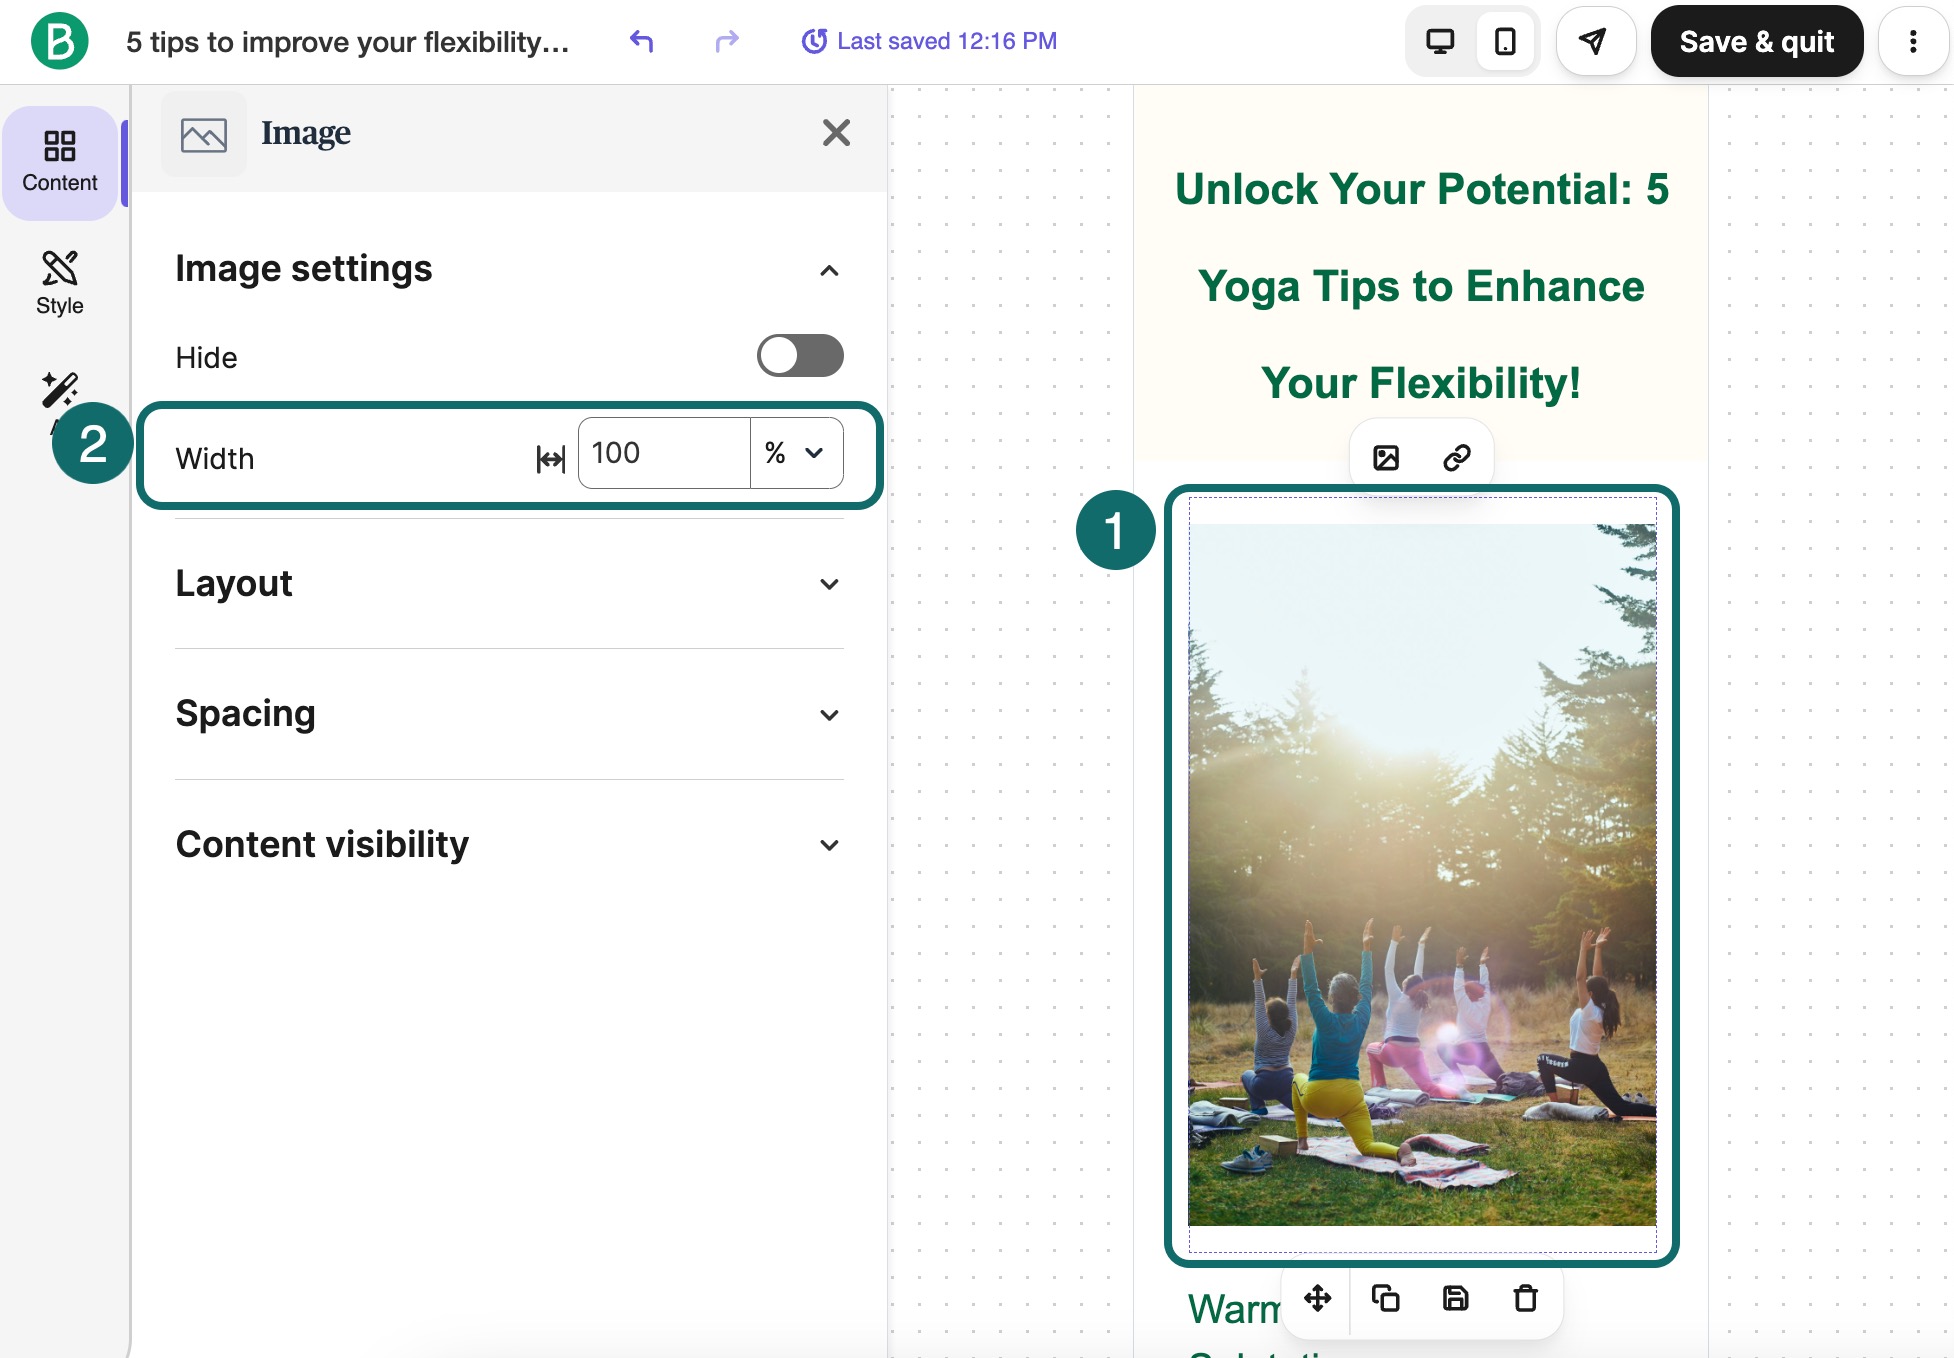Toggle the Hide image switch
1954x1358 pixels.
tap(799, 356)
